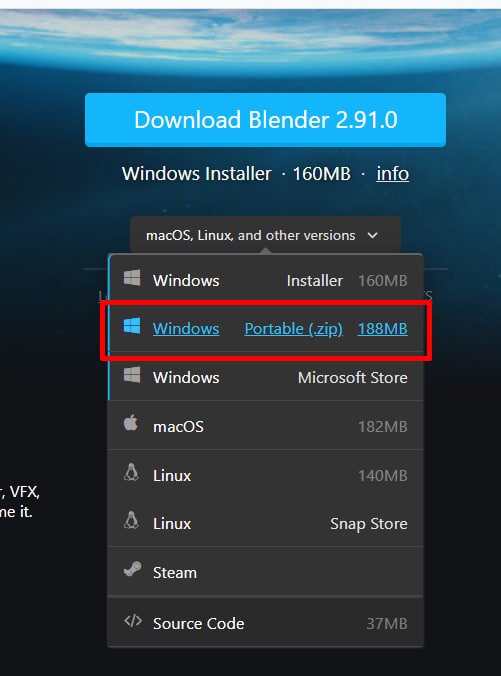Click the chevron arrow on versions dropdown
Viewport: 501px width, 676px height.
click(373, 235)
